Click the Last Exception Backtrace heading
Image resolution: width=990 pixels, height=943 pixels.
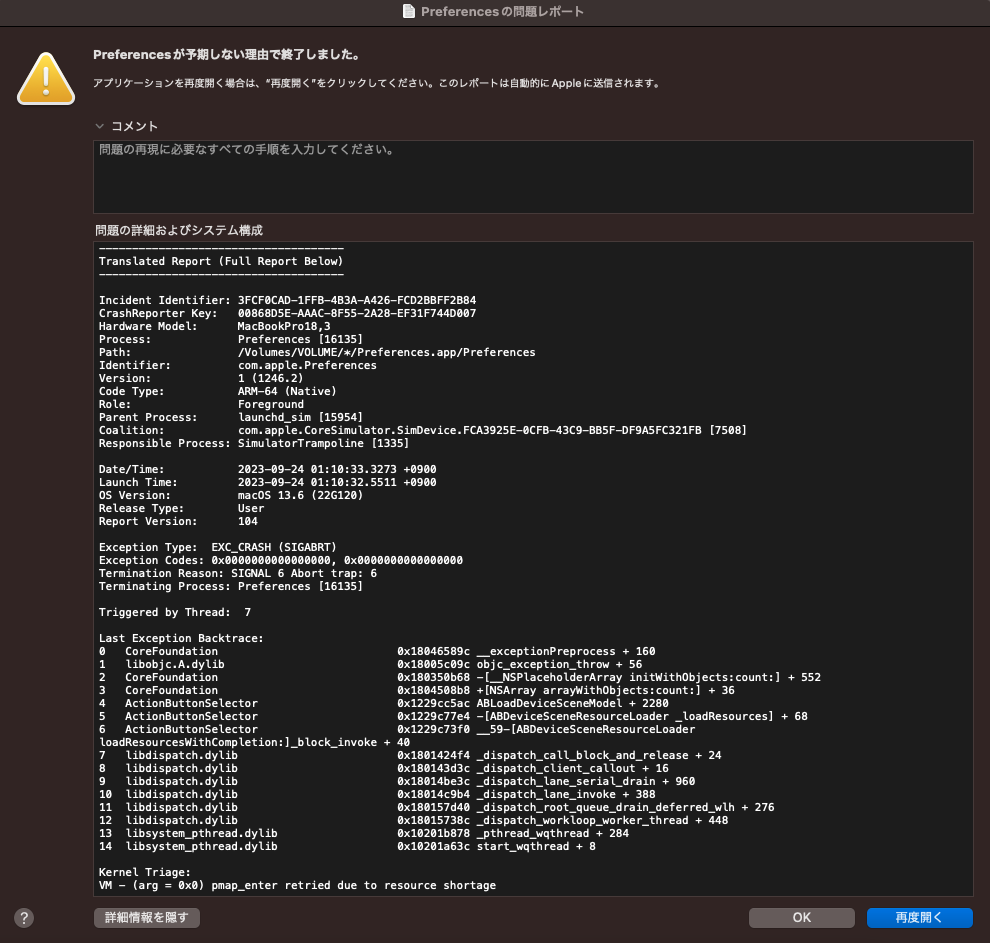181,638
